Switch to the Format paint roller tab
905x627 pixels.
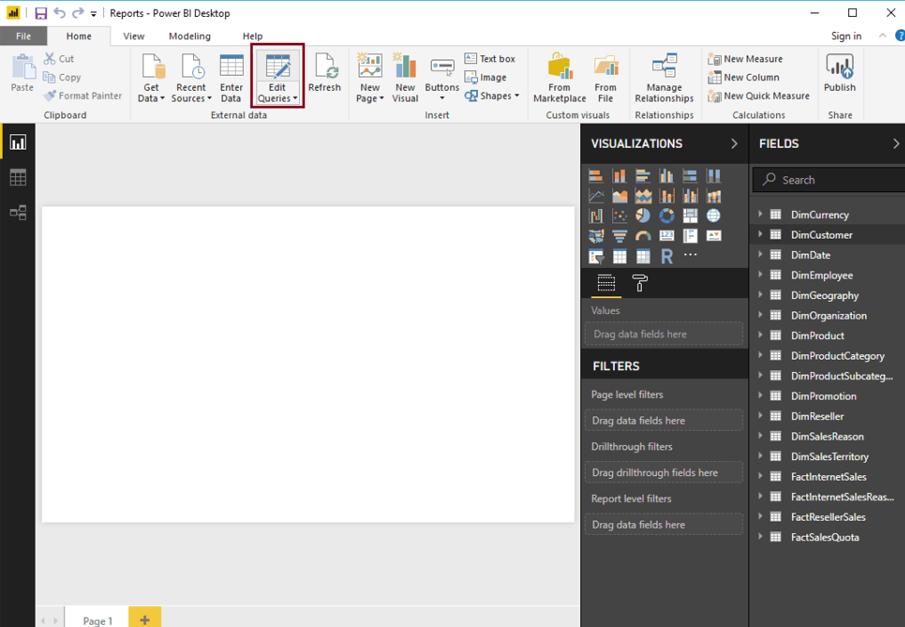640,284
